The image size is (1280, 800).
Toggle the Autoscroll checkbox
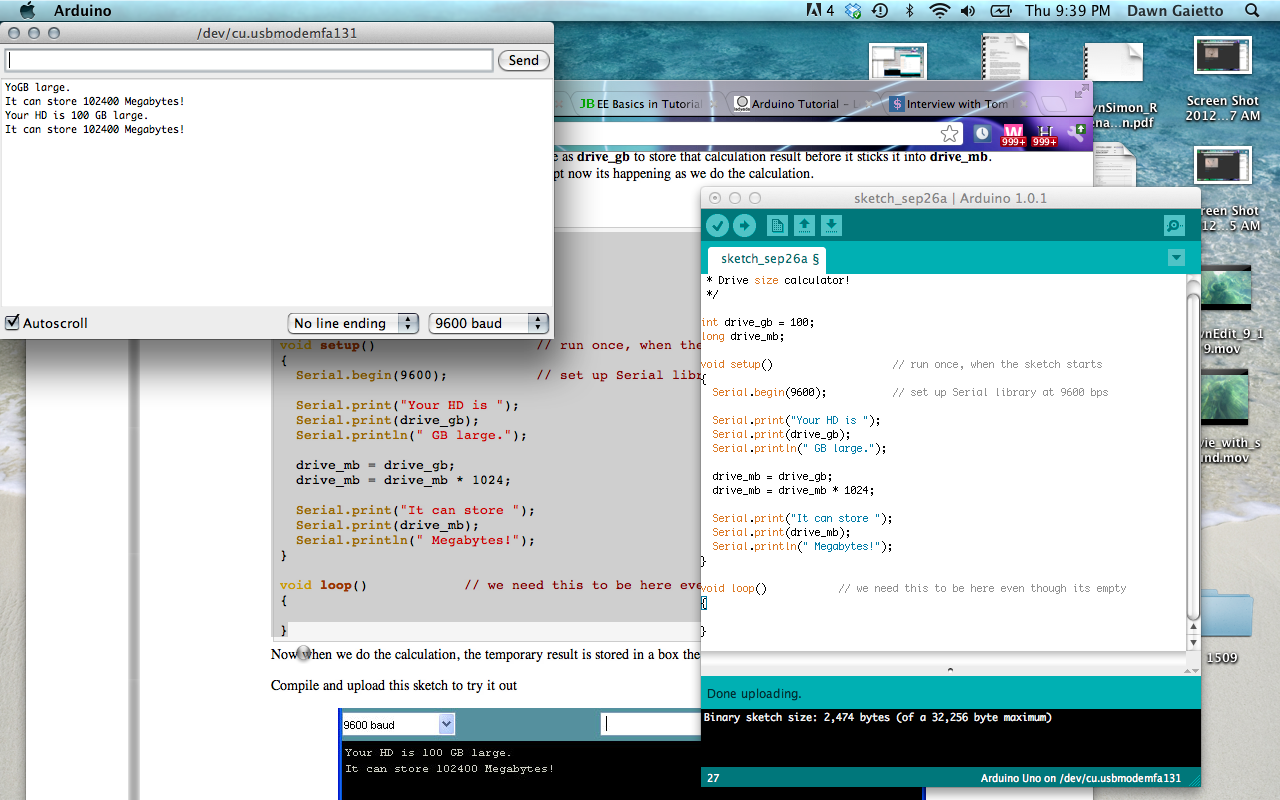[12, 323]
